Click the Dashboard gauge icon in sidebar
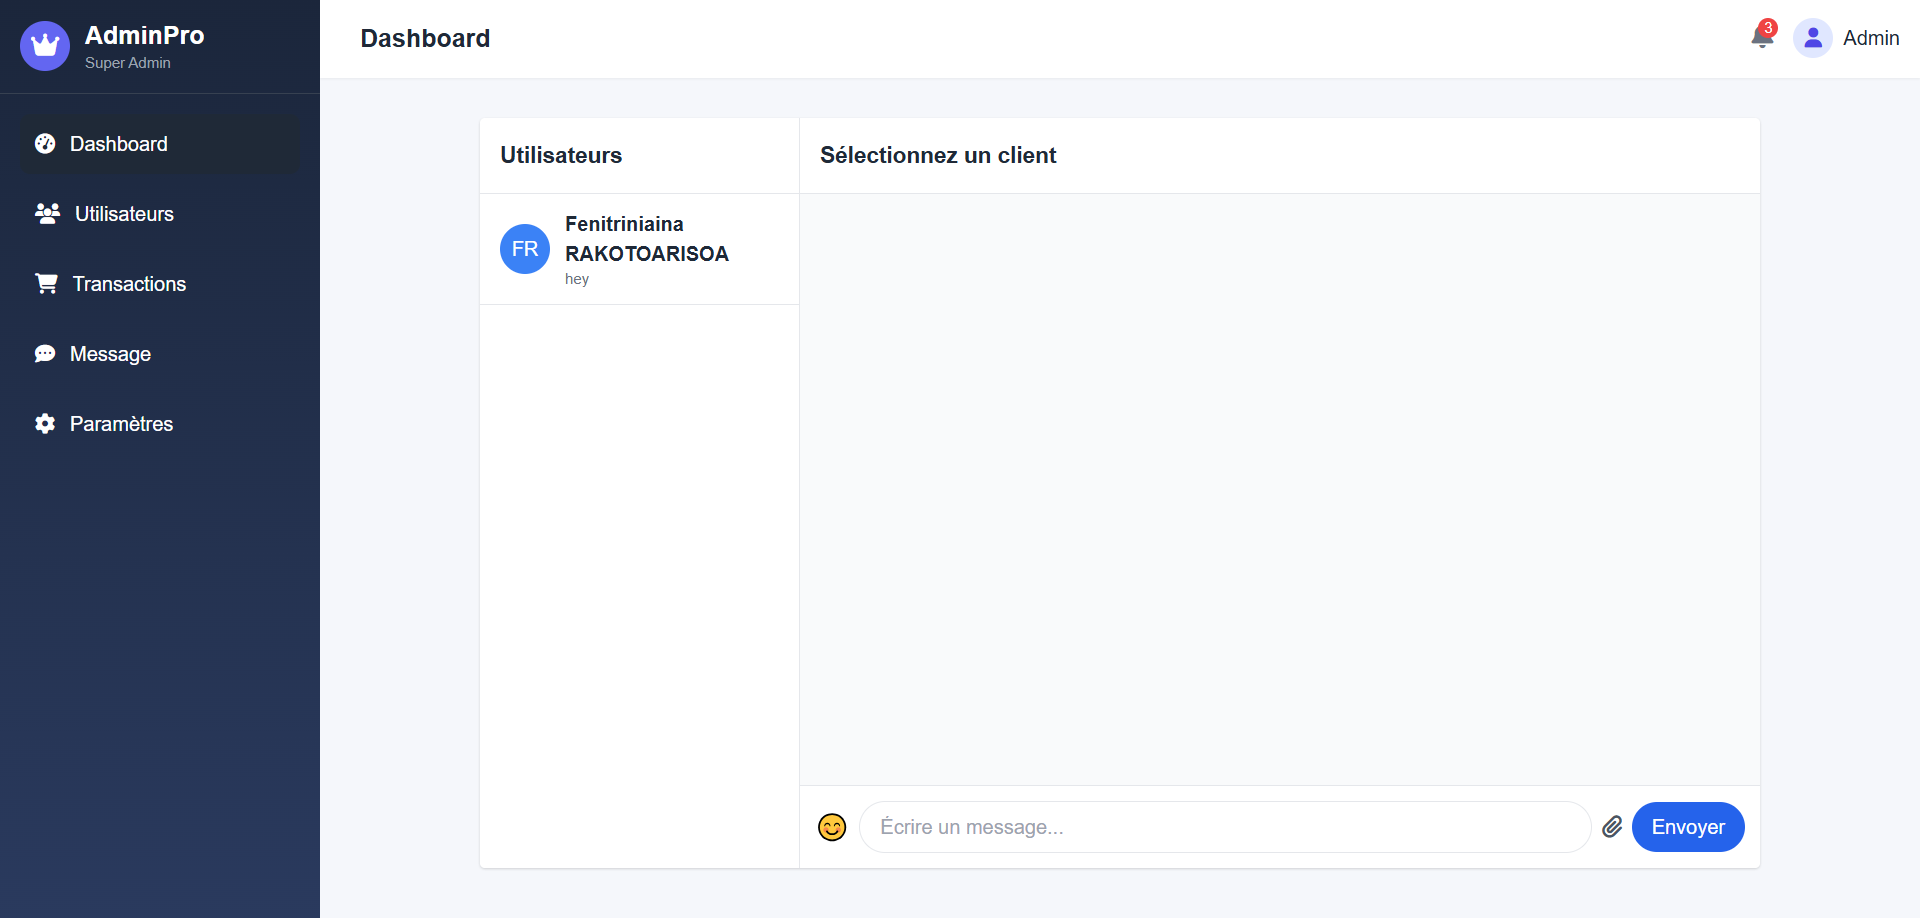The width and height of the screenshot is (1920, 918). tap(45, 144)
